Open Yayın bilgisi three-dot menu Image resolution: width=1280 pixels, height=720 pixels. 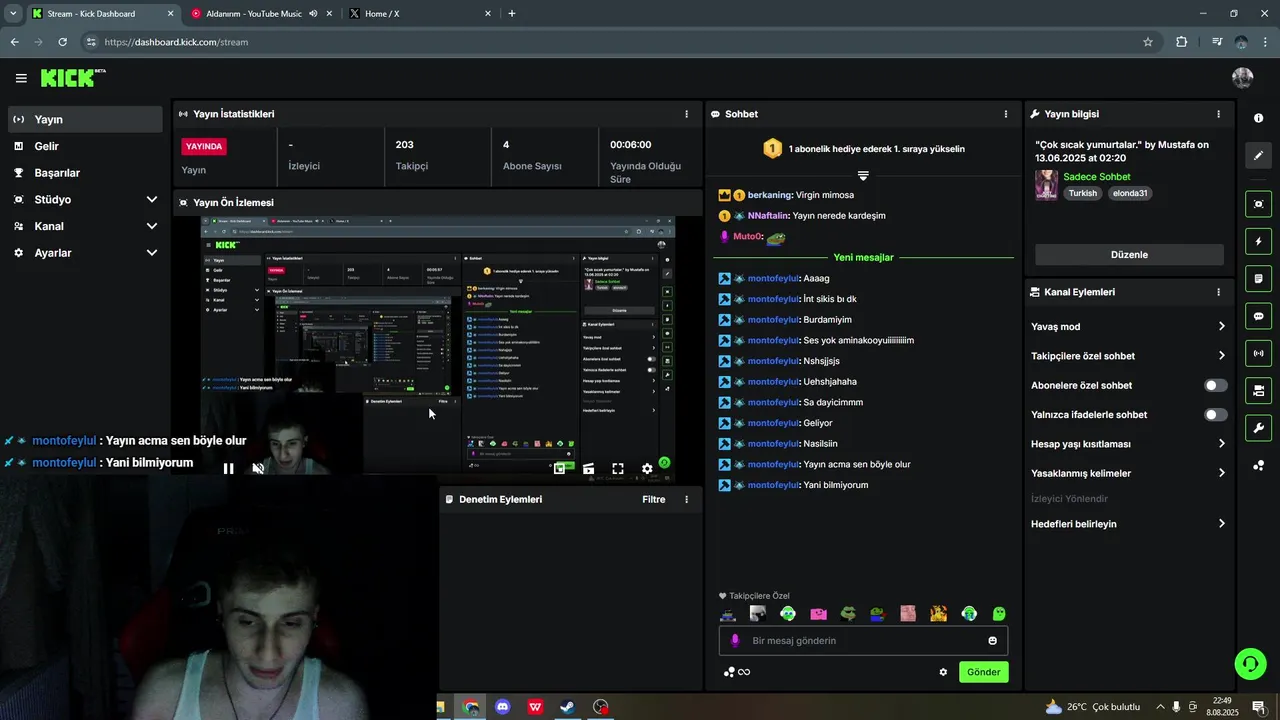(1218, 114)
